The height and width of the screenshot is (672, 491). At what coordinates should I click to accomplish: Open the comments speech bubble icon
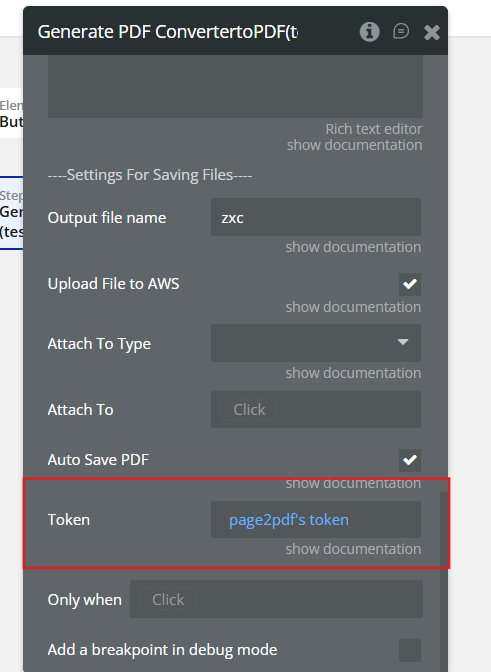[x=401, y=32]
